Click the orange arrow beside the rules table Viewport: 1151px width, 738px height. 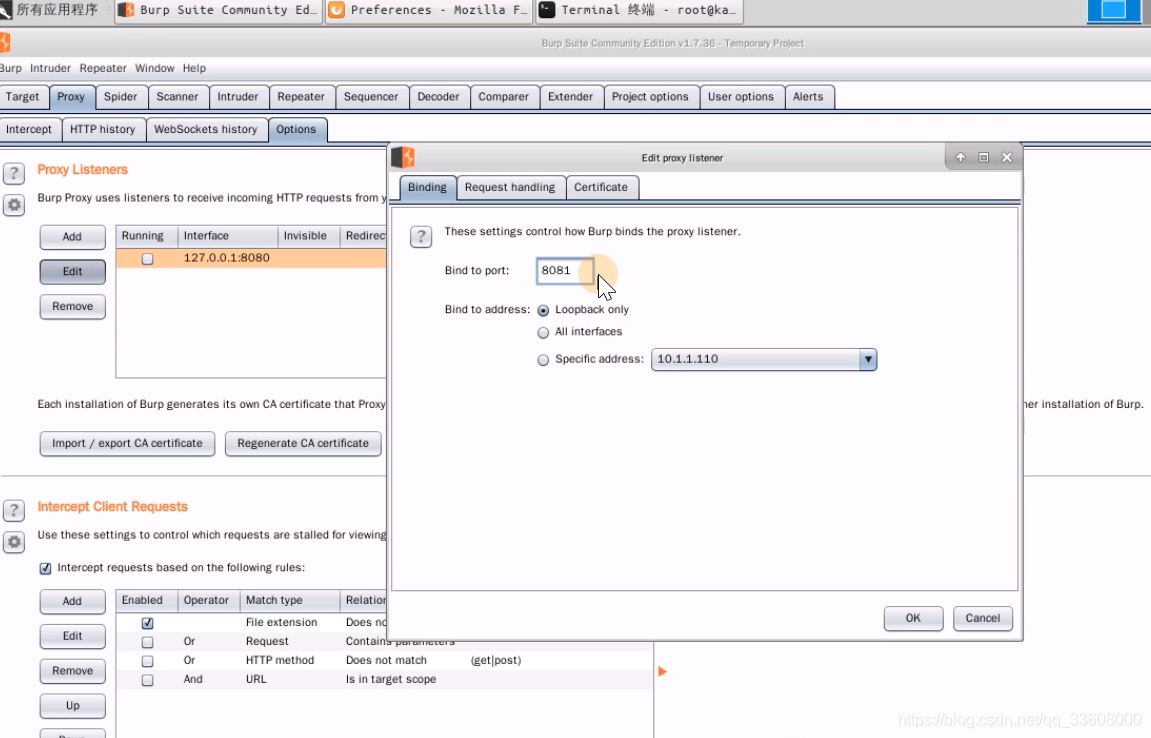[x=662, y=671]
